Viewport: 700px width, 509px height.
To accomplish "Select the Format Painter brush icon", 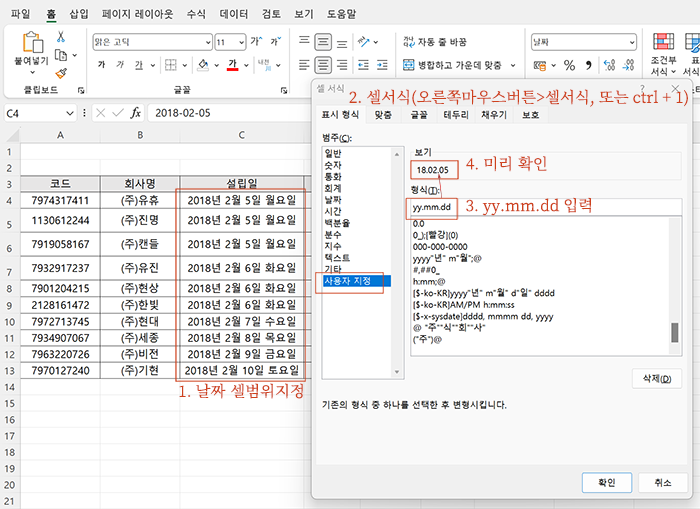I will pos(61,73).
